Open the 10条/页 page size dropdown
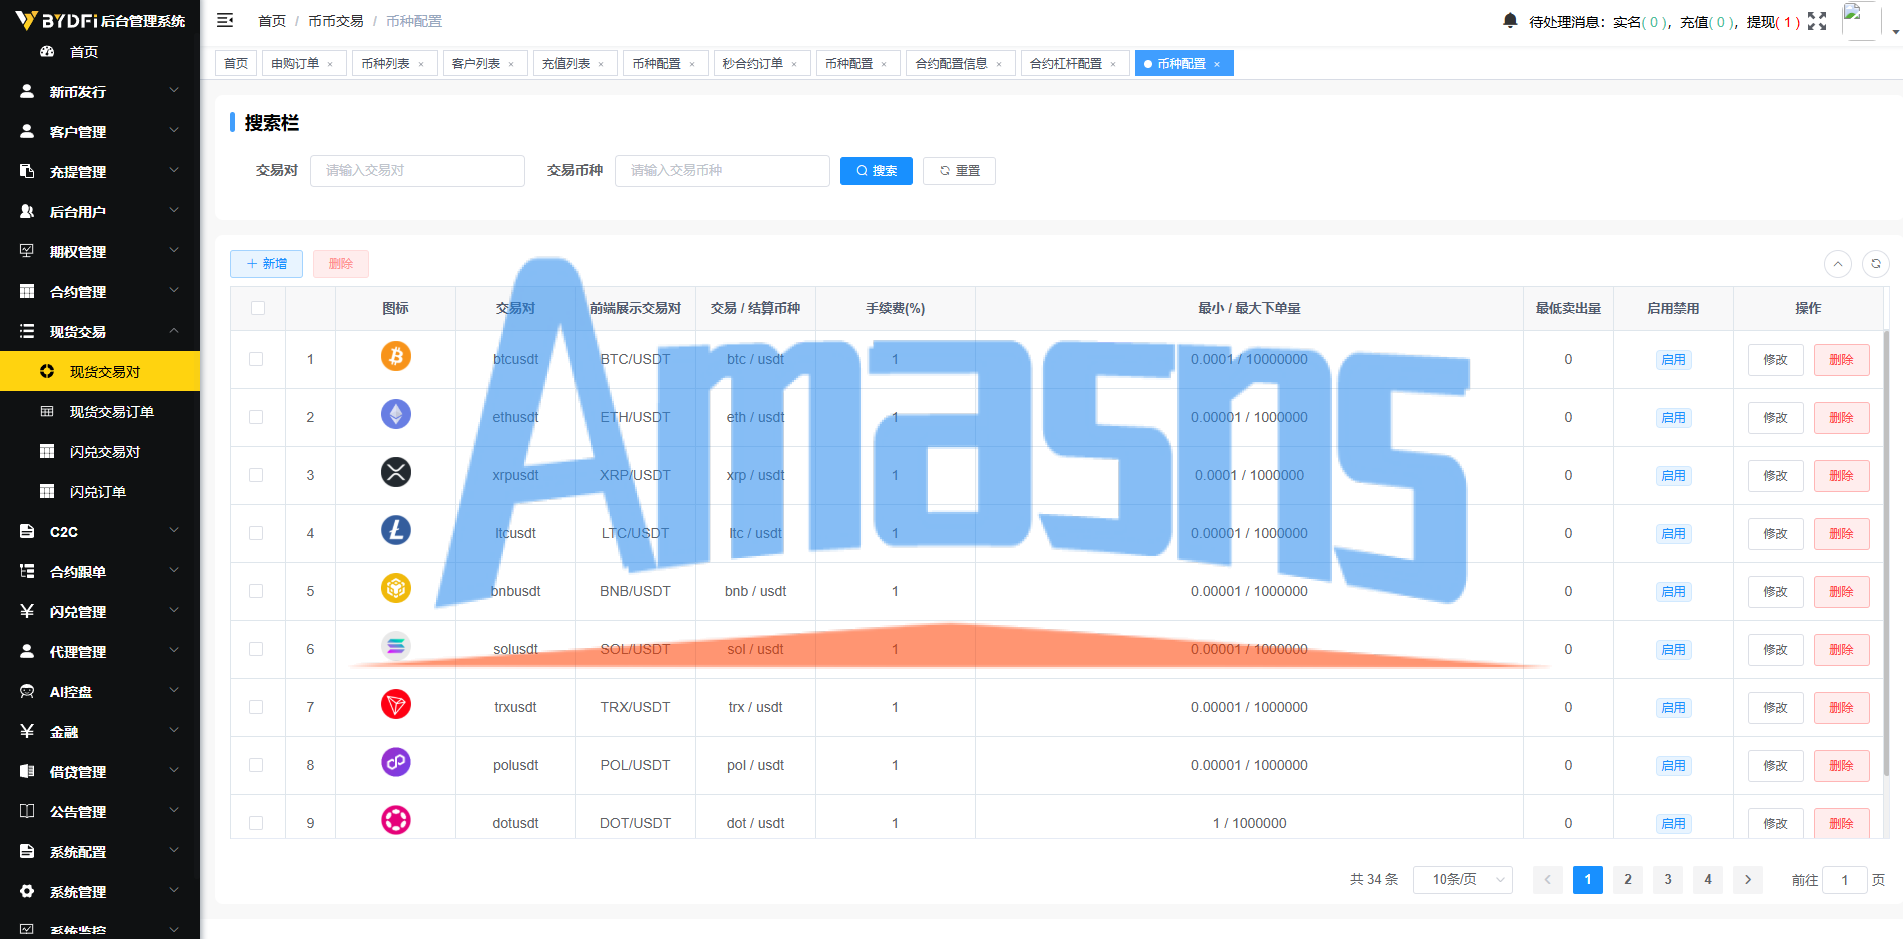 pos(1463,880)
